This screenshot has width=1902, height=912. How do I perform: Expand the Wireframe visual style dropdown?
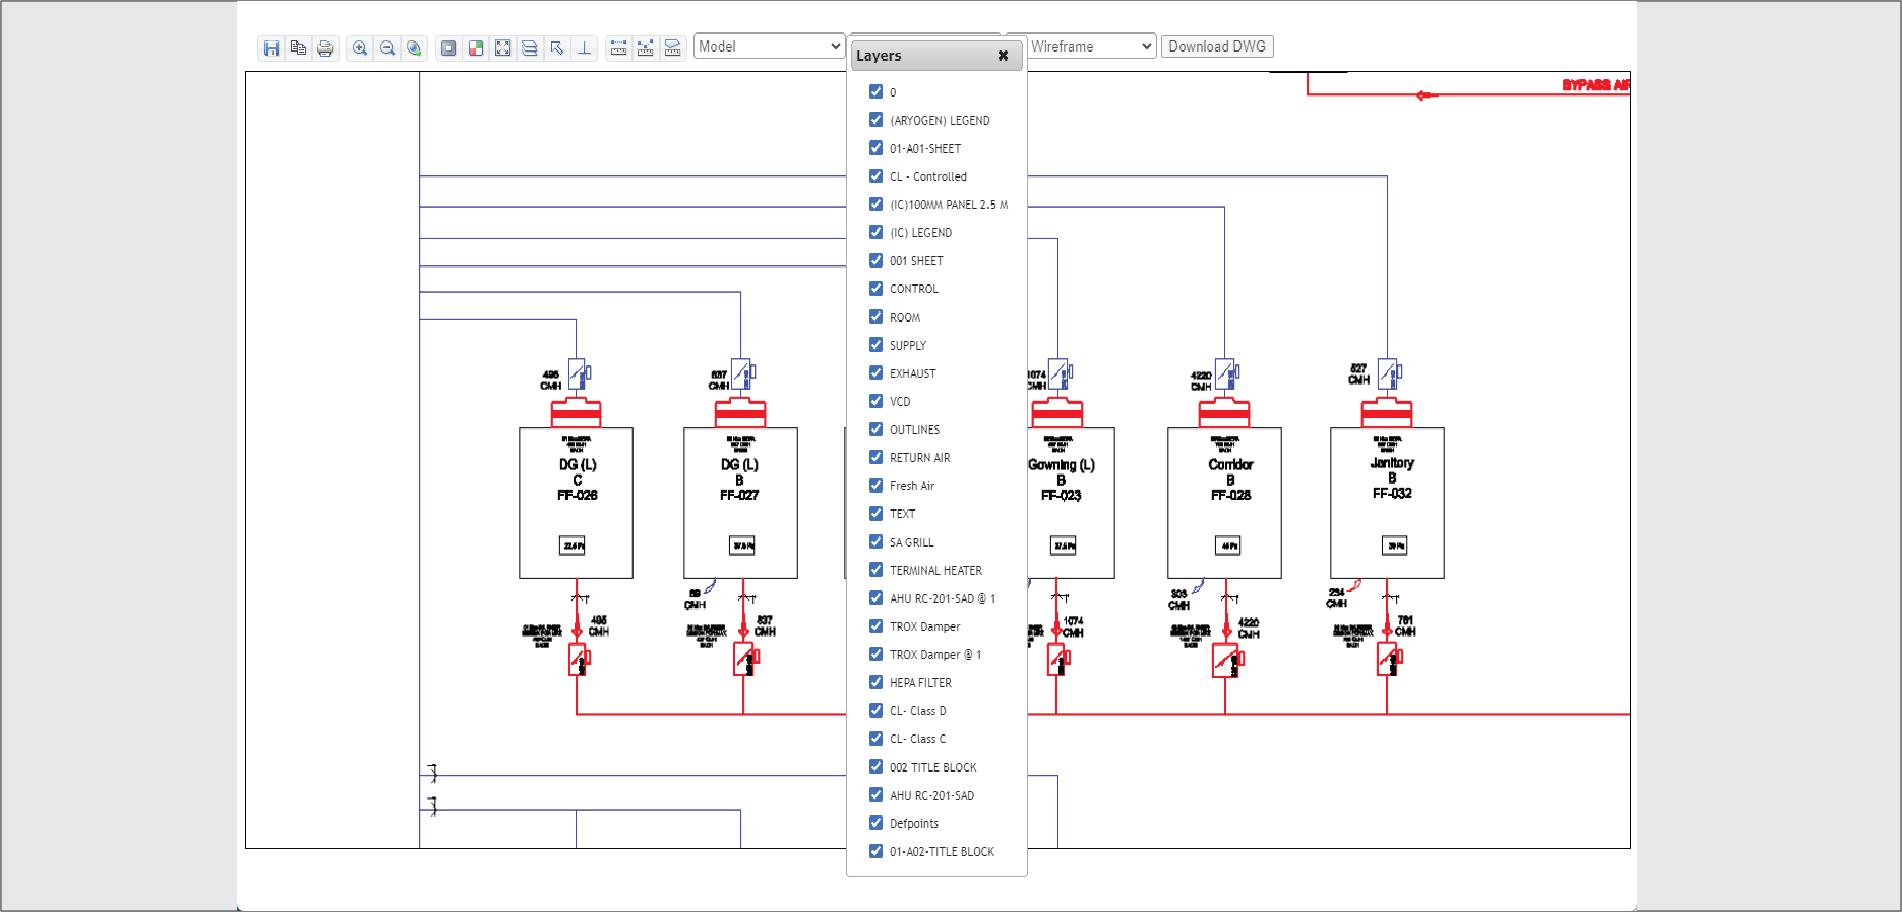click(1090, 47)
